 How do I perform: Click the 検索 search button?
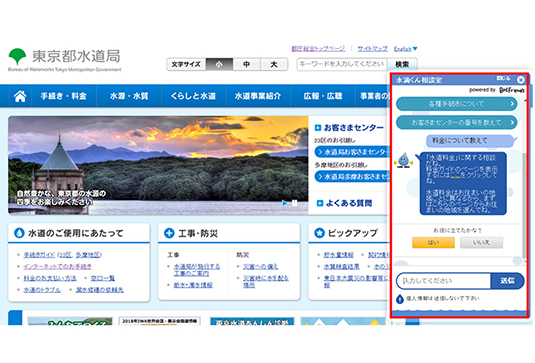402,64
